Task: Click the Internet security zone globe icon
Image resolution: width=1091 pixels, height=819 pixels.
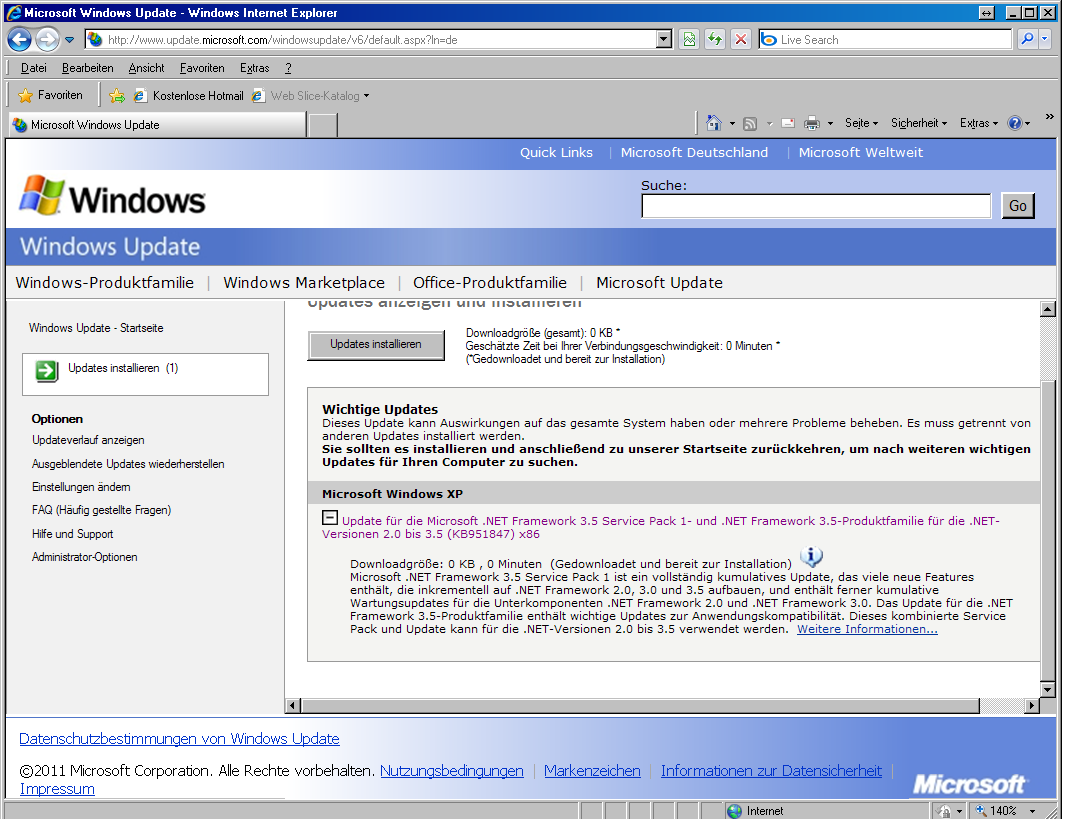Action: point(734,811)
